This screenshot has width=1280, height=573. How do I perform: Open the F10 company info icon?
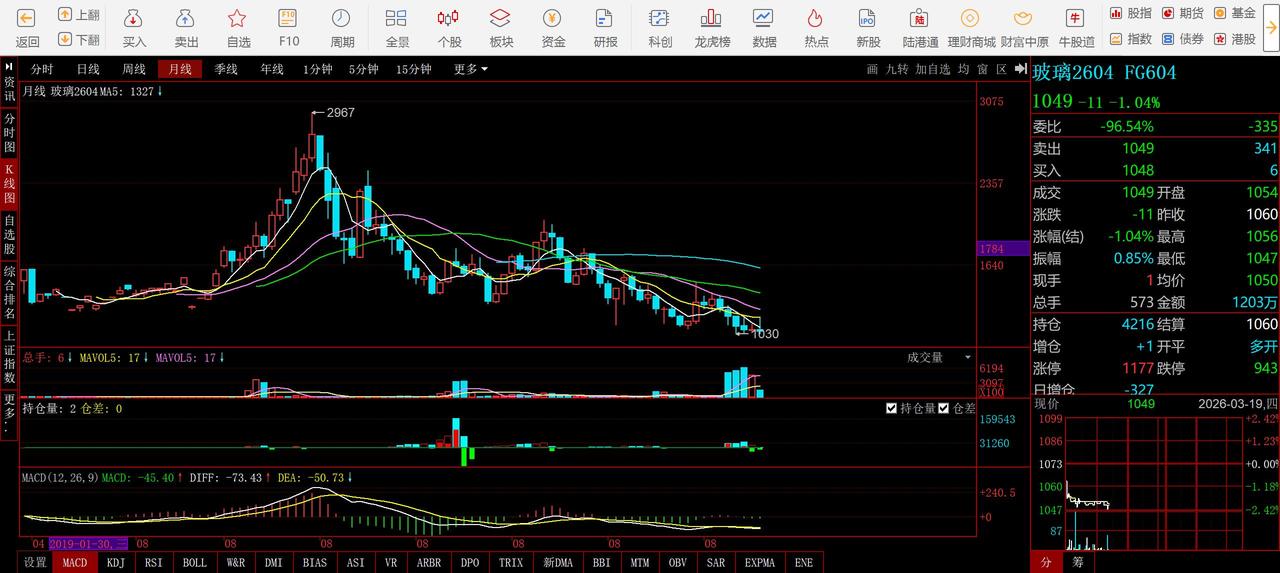pyautogui.click(x=289, y=18)
